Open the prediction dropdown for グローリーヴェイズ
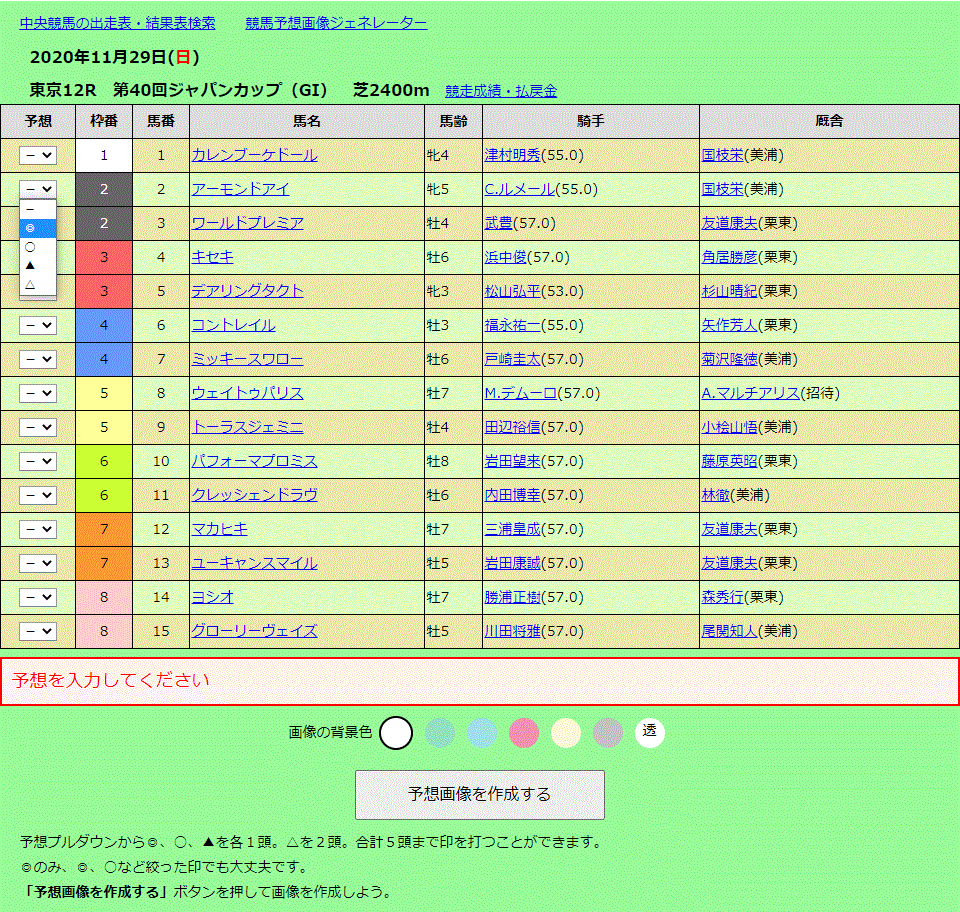 point(38,631)
